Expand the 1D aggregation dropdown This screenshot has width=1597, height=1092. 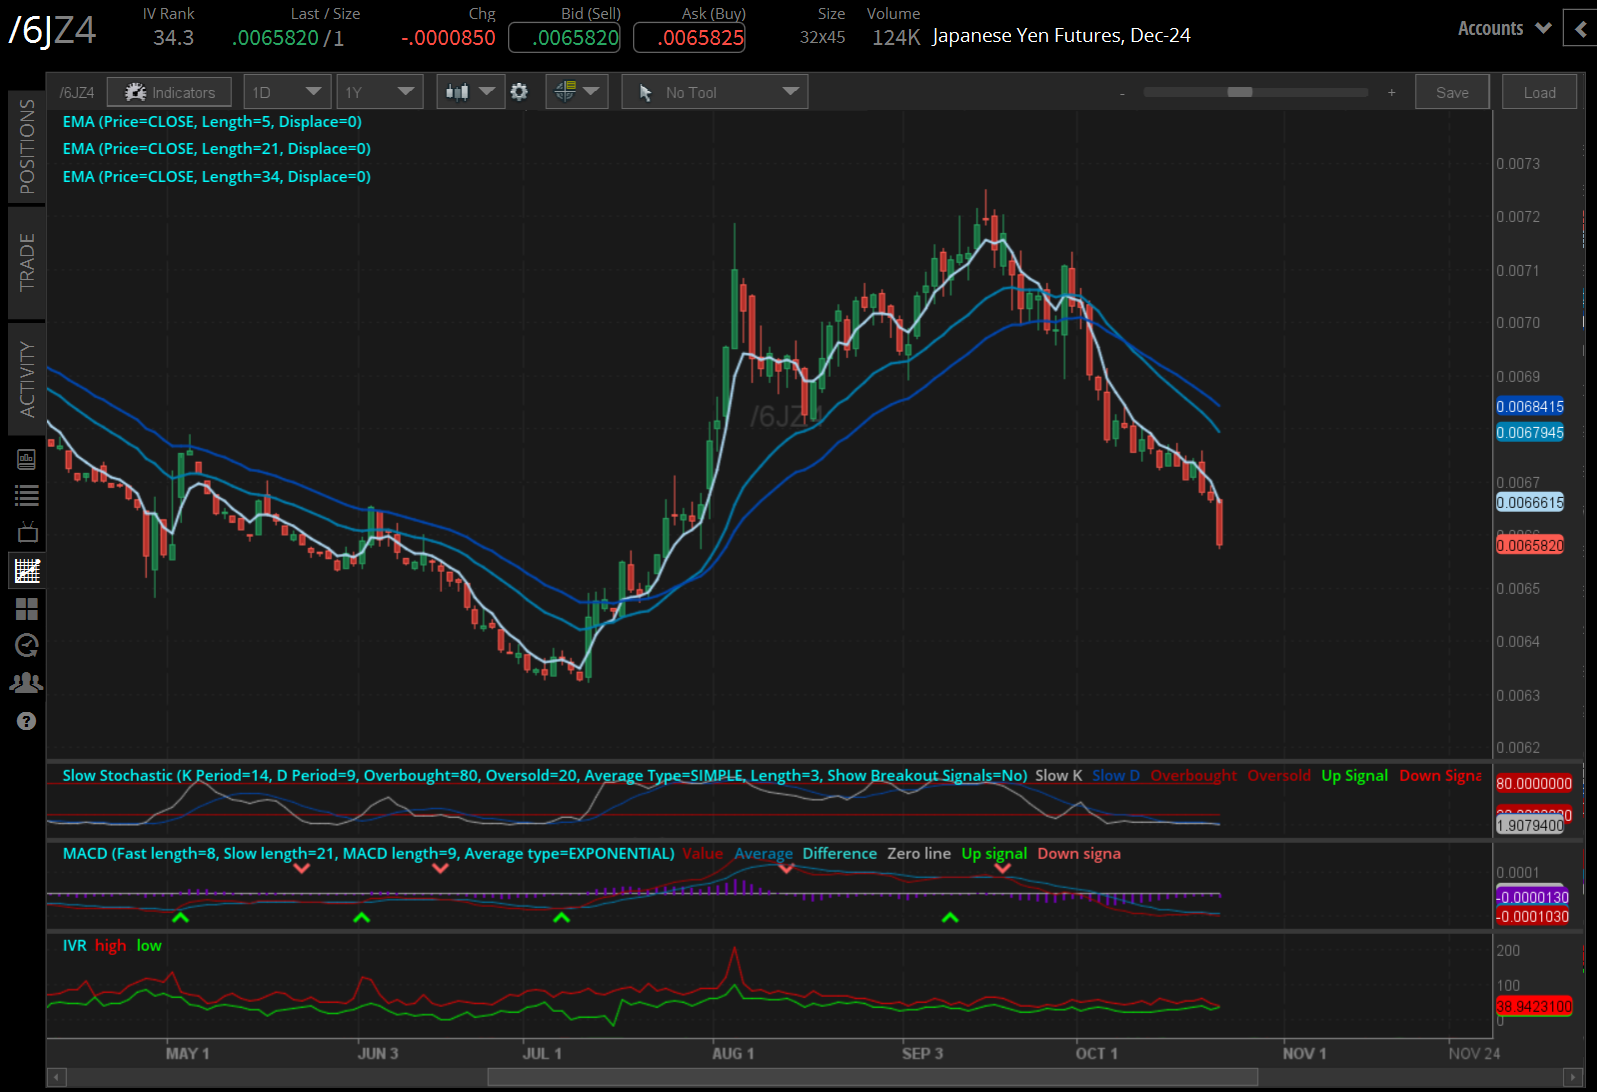(x=288, y=92)
